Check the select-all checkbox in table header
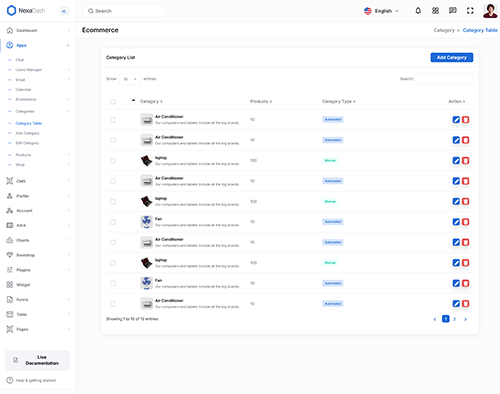The image size is (500, 394). 113,101
